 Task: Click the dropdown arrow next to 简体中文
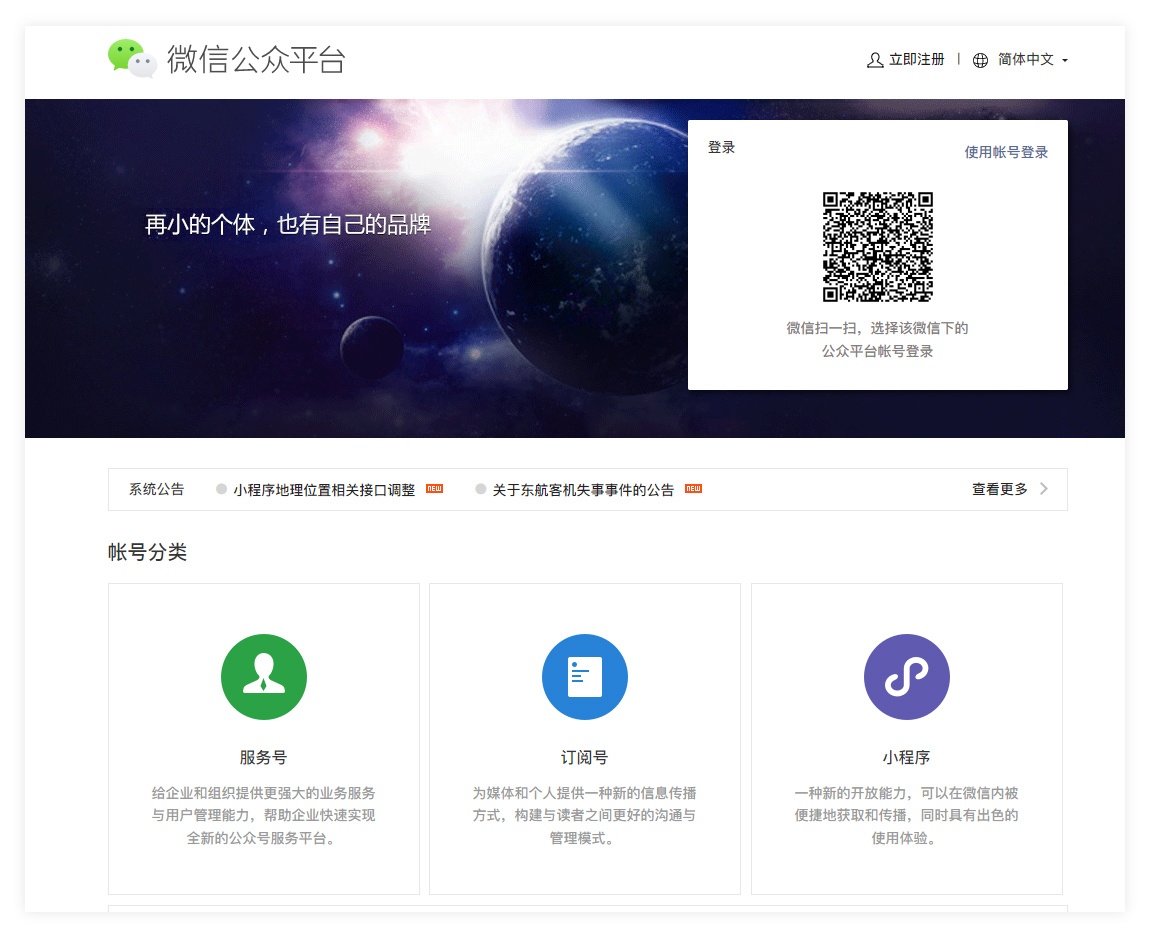point(1065,61)
